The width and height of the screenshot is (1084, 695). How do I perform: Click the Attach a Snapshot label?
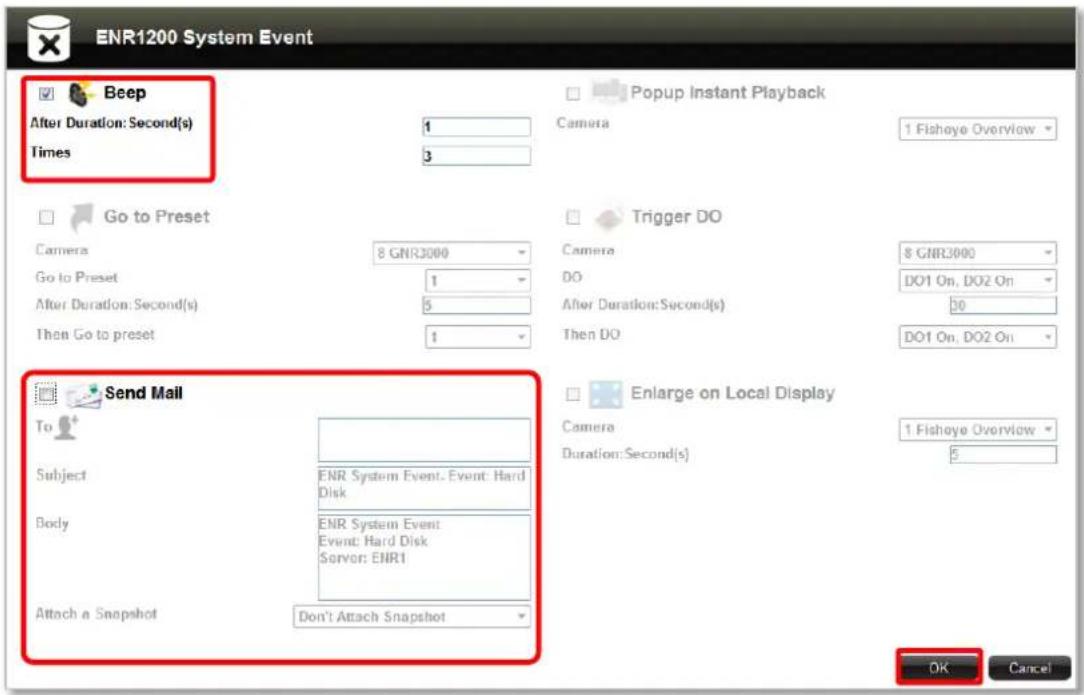pyautogui.click(x=96, y=613)
